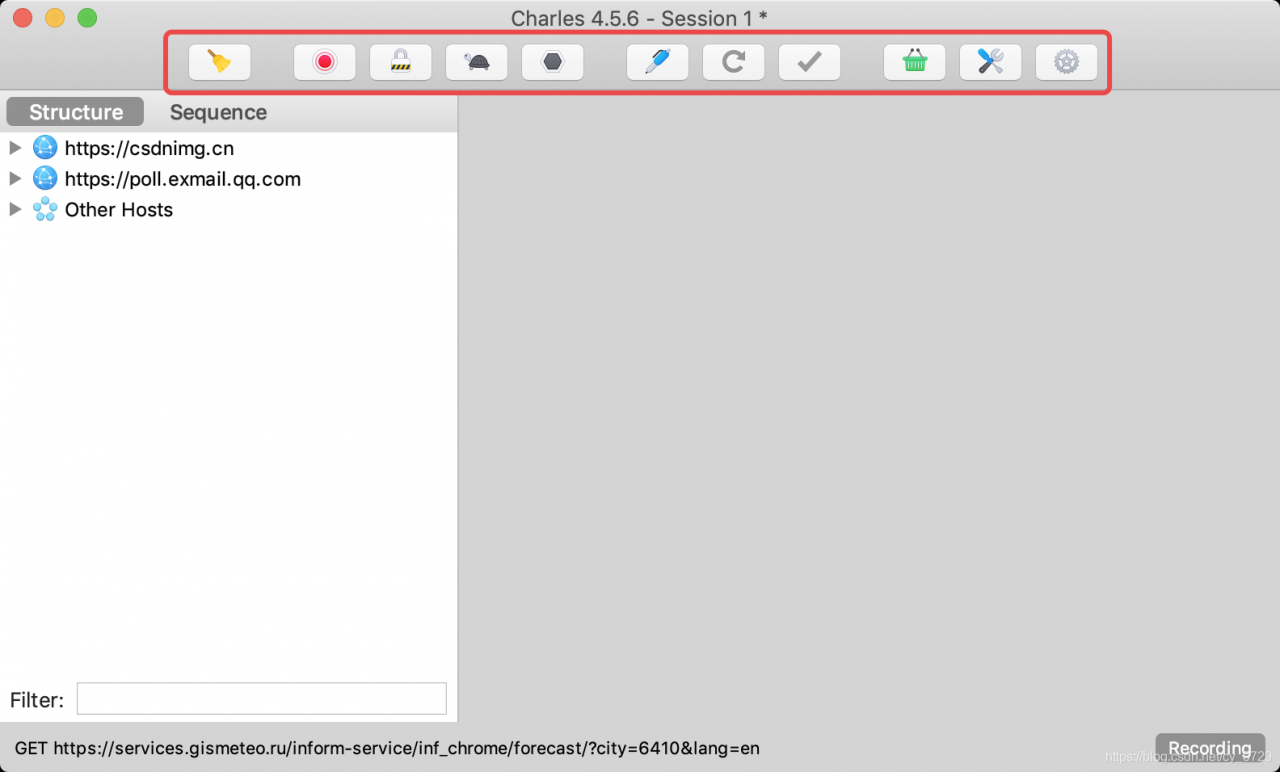Toggle throttling with the turtle icon
The height and width of the screenshot is (772, 1280).
pyautogui.click(x=476, y=62)
